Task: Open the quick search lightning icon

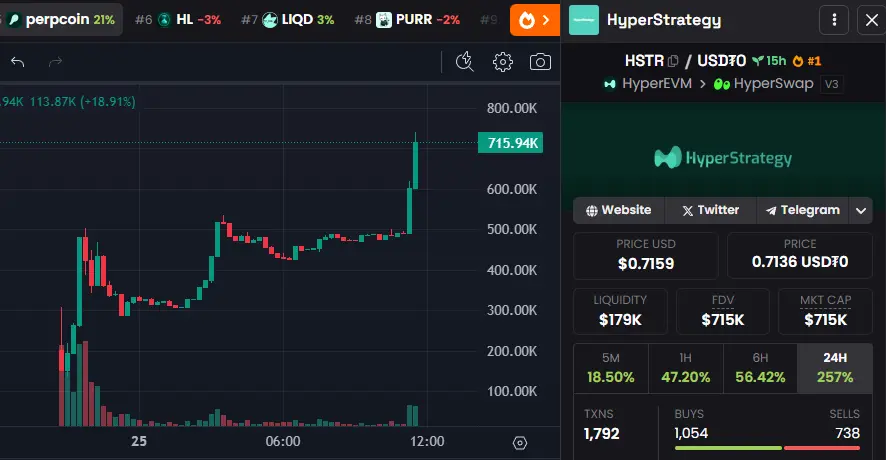Action: 464,62
